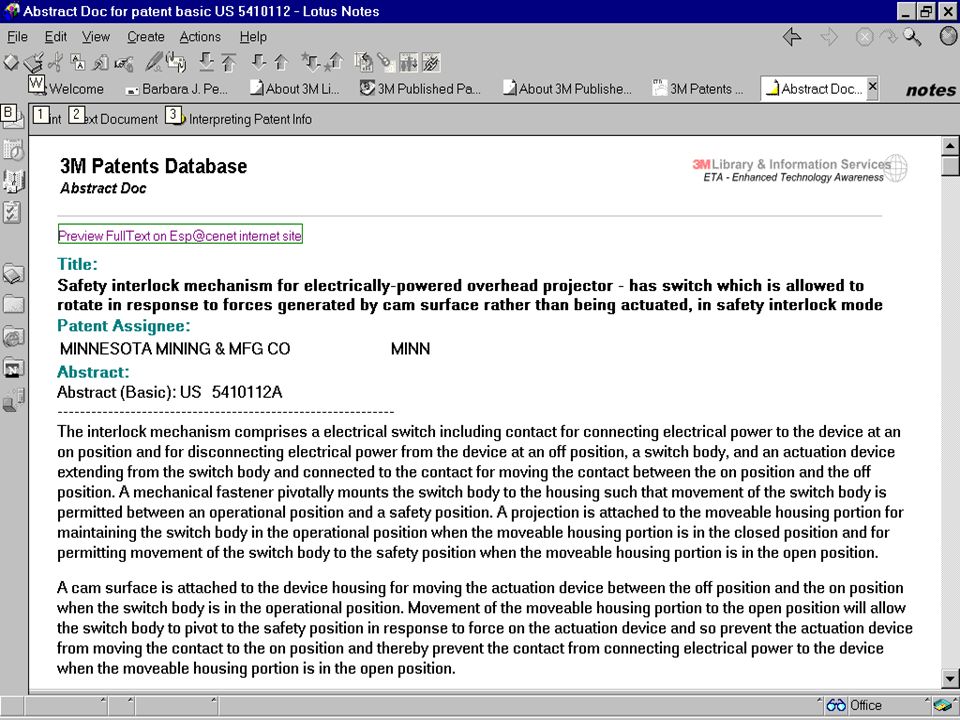Open the To Do clipboard bookmark
Screen dimensions: 960x720
13,212
